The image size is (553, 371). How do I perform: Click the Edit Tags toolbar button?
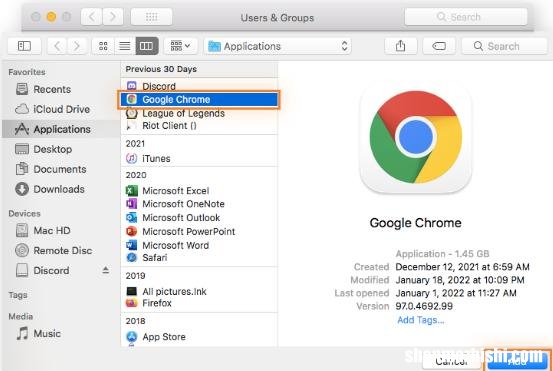(x=439, y=46)
